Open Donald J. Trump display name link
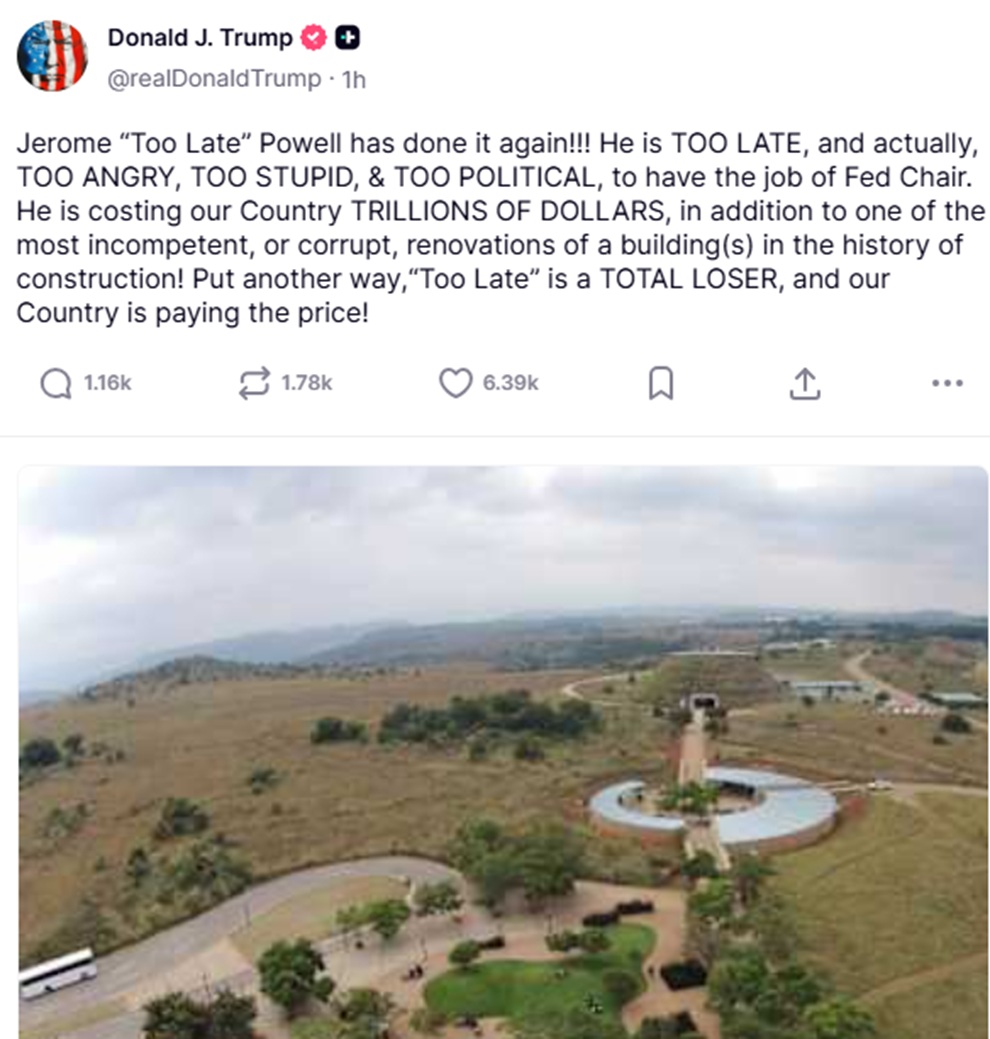This screenshot has height=1039, width=990. (x=200, y=39)
